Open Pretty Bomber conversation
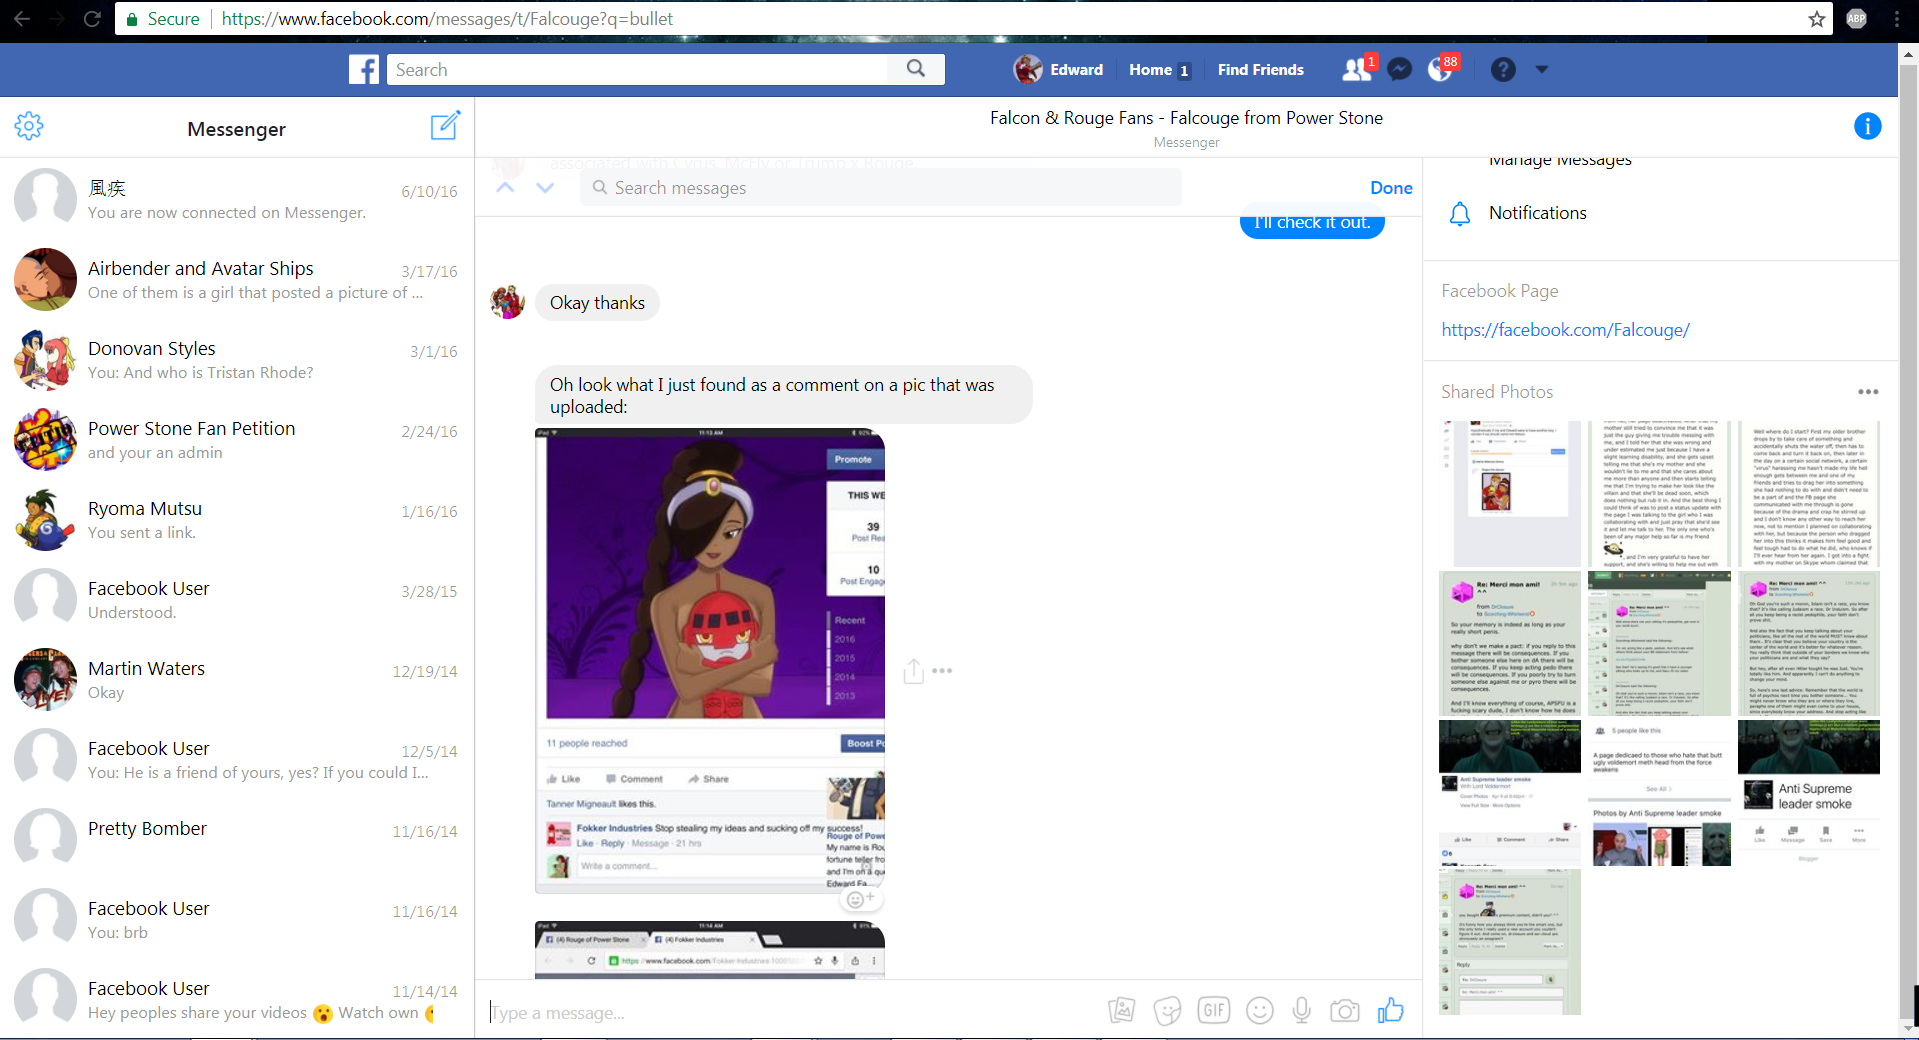Screen dimensions: 1919x1040 [x=237, y=838]
